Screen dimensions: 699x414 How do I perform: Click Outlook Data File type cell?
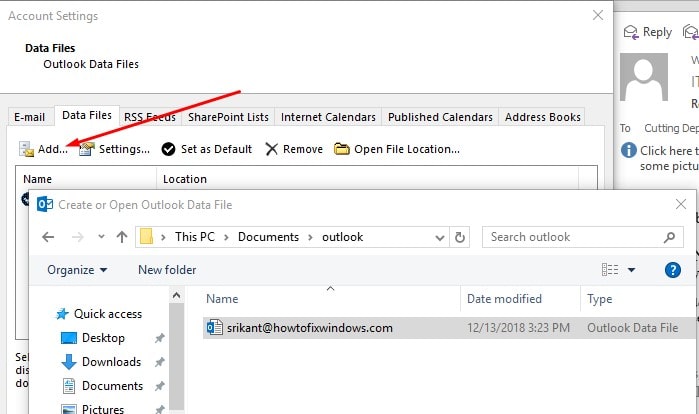[633, 328]
